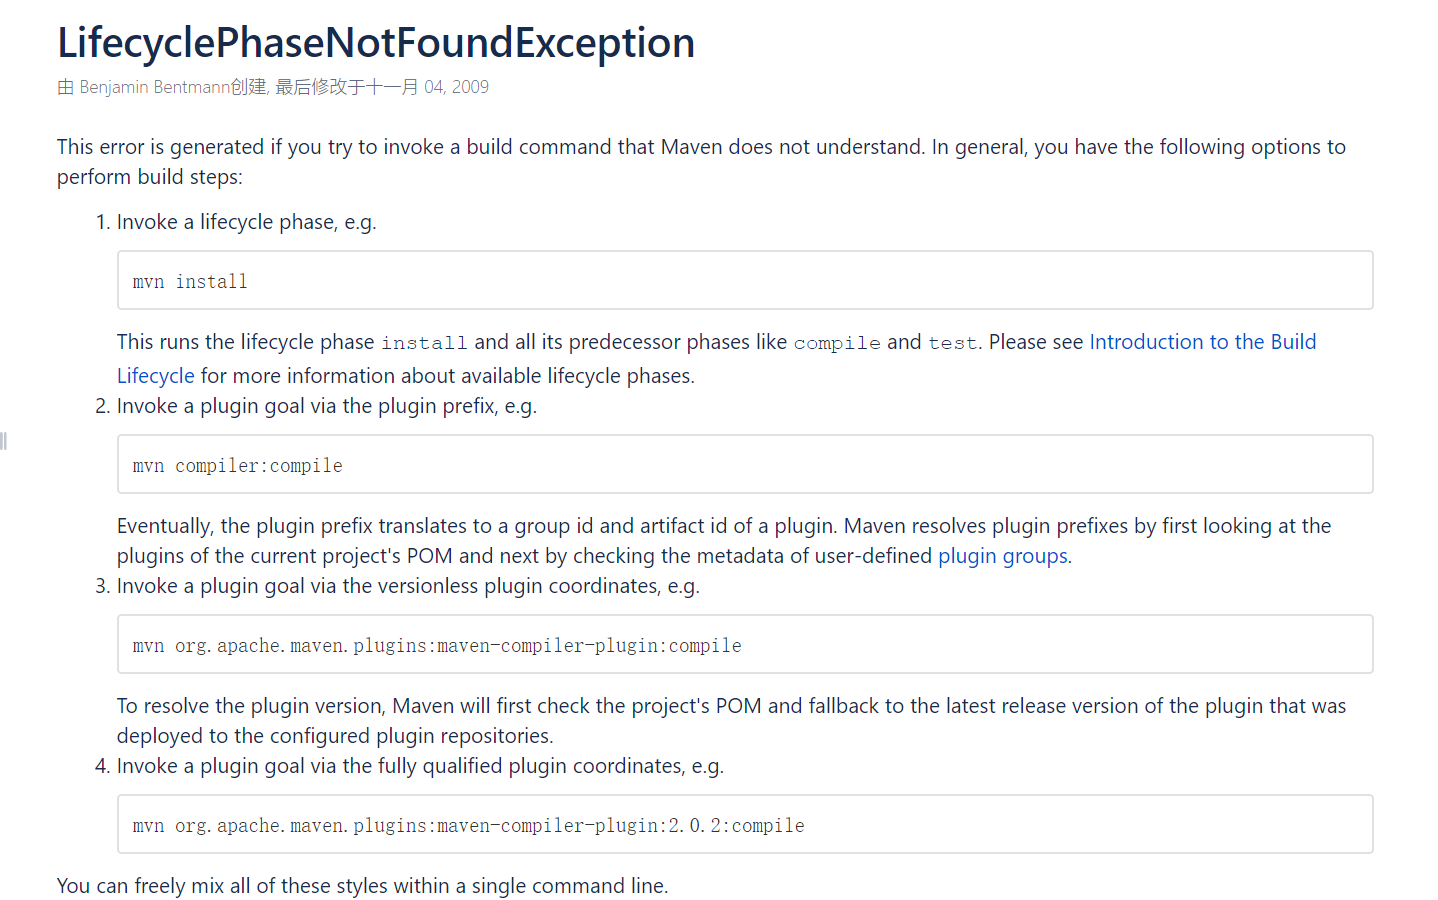Click the maven-compiler-plugin:2.0.2:compile code block

click(x=744, y=825)
